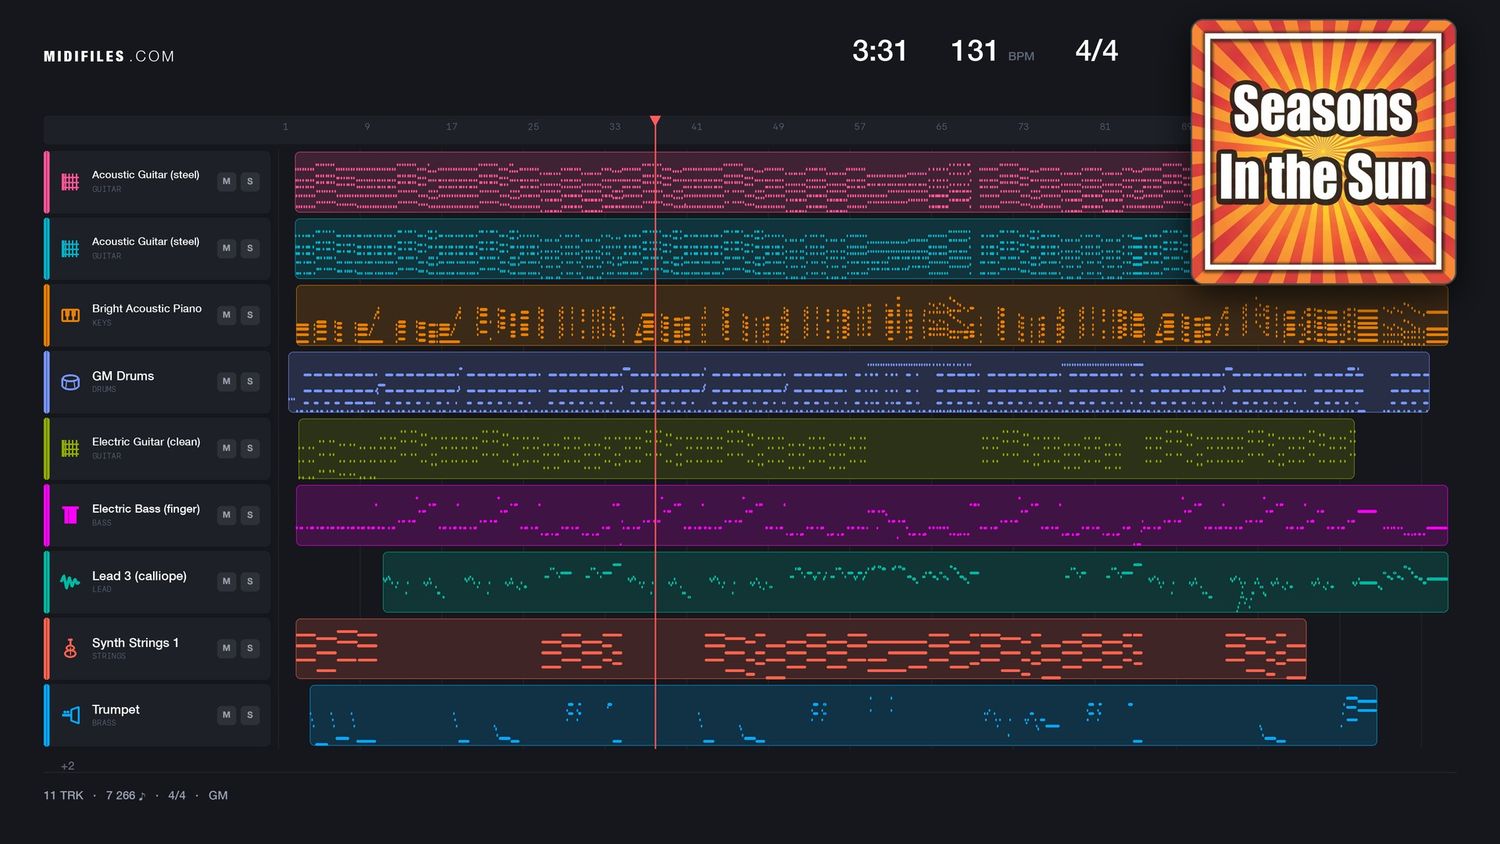Select the cyan Acoustic Guitar MIDI clip
1500x844 pixels.
coord(742,248)
